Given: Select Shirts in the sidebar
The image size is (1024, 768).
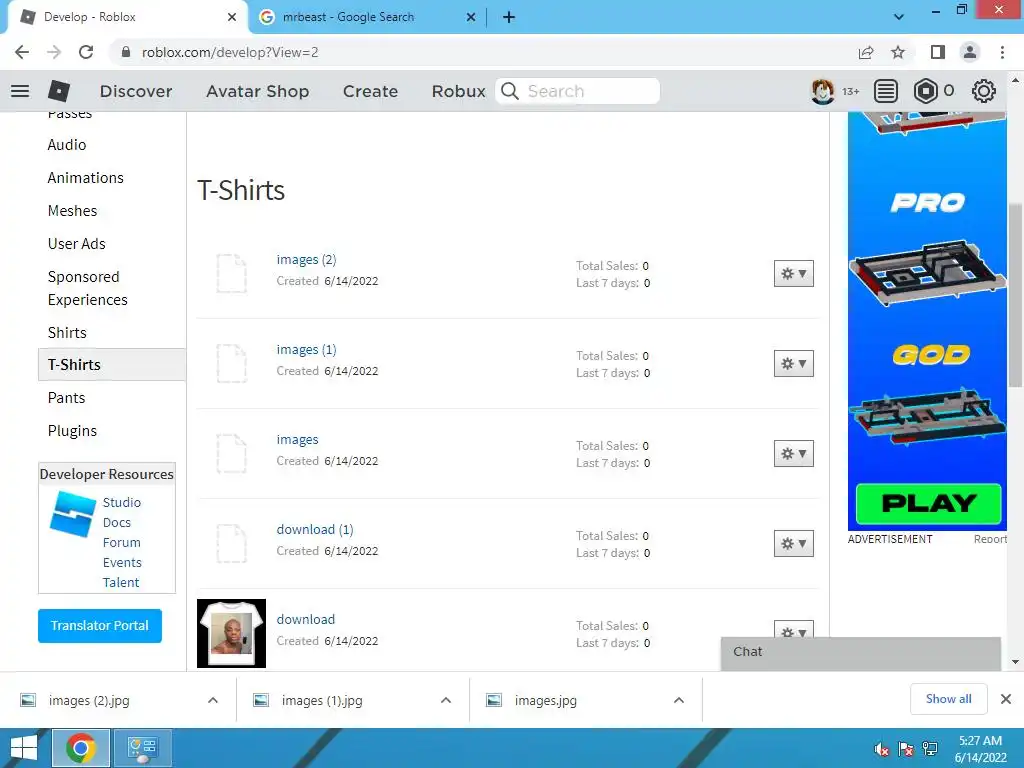Looking at the screenshot, I should click(67, 333).
